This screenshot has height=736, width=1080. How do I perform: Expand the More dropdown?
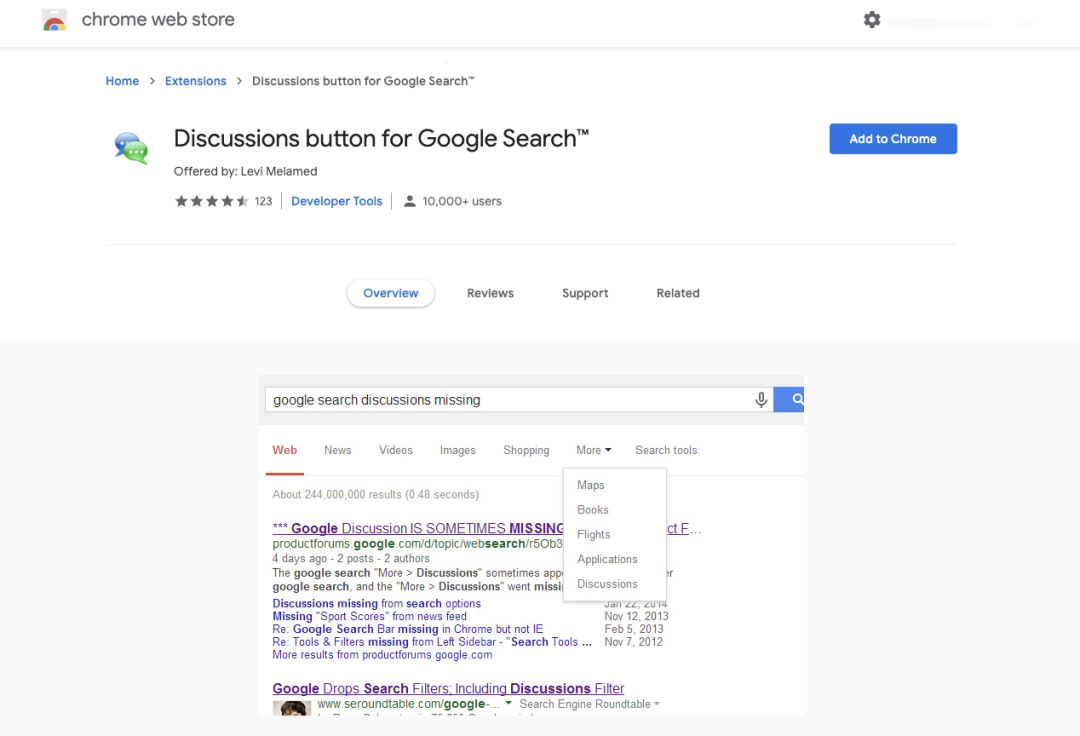click(594, 450)
